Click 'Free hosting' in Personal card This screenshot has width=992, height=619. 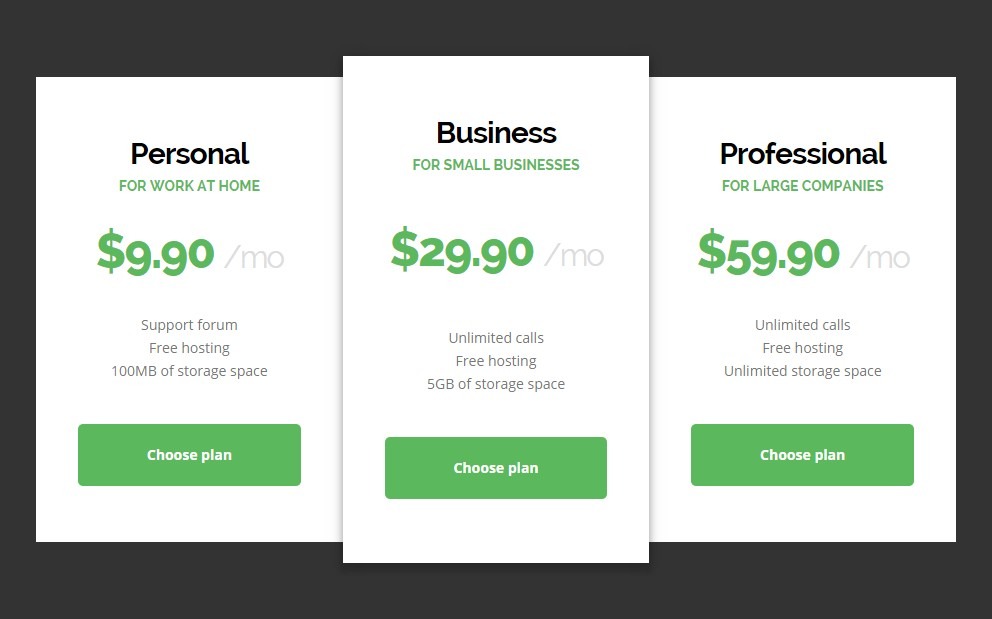(x=189, y=348)
